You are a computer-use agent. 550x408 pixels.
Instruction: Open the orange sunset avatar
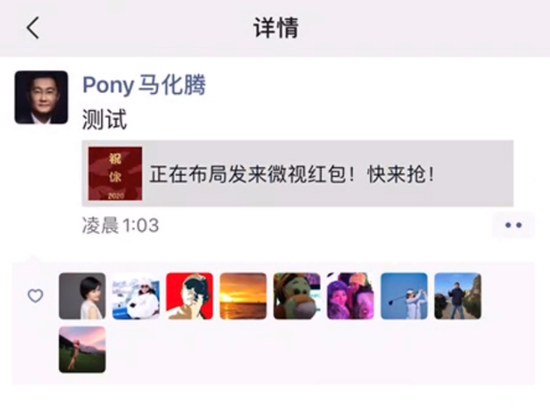pyautogui.click(x=243, y=296)
